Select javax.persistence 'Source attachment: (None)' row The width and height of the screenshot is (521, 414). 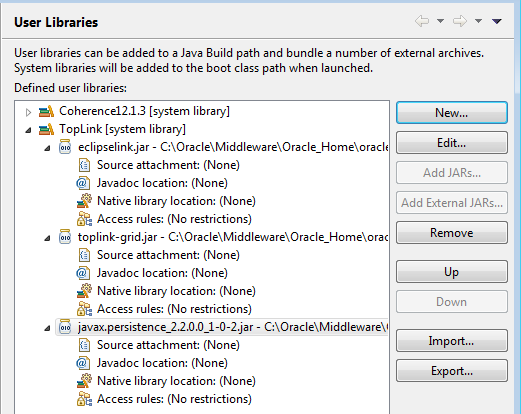pyautogui.click(x=168, y=345)
